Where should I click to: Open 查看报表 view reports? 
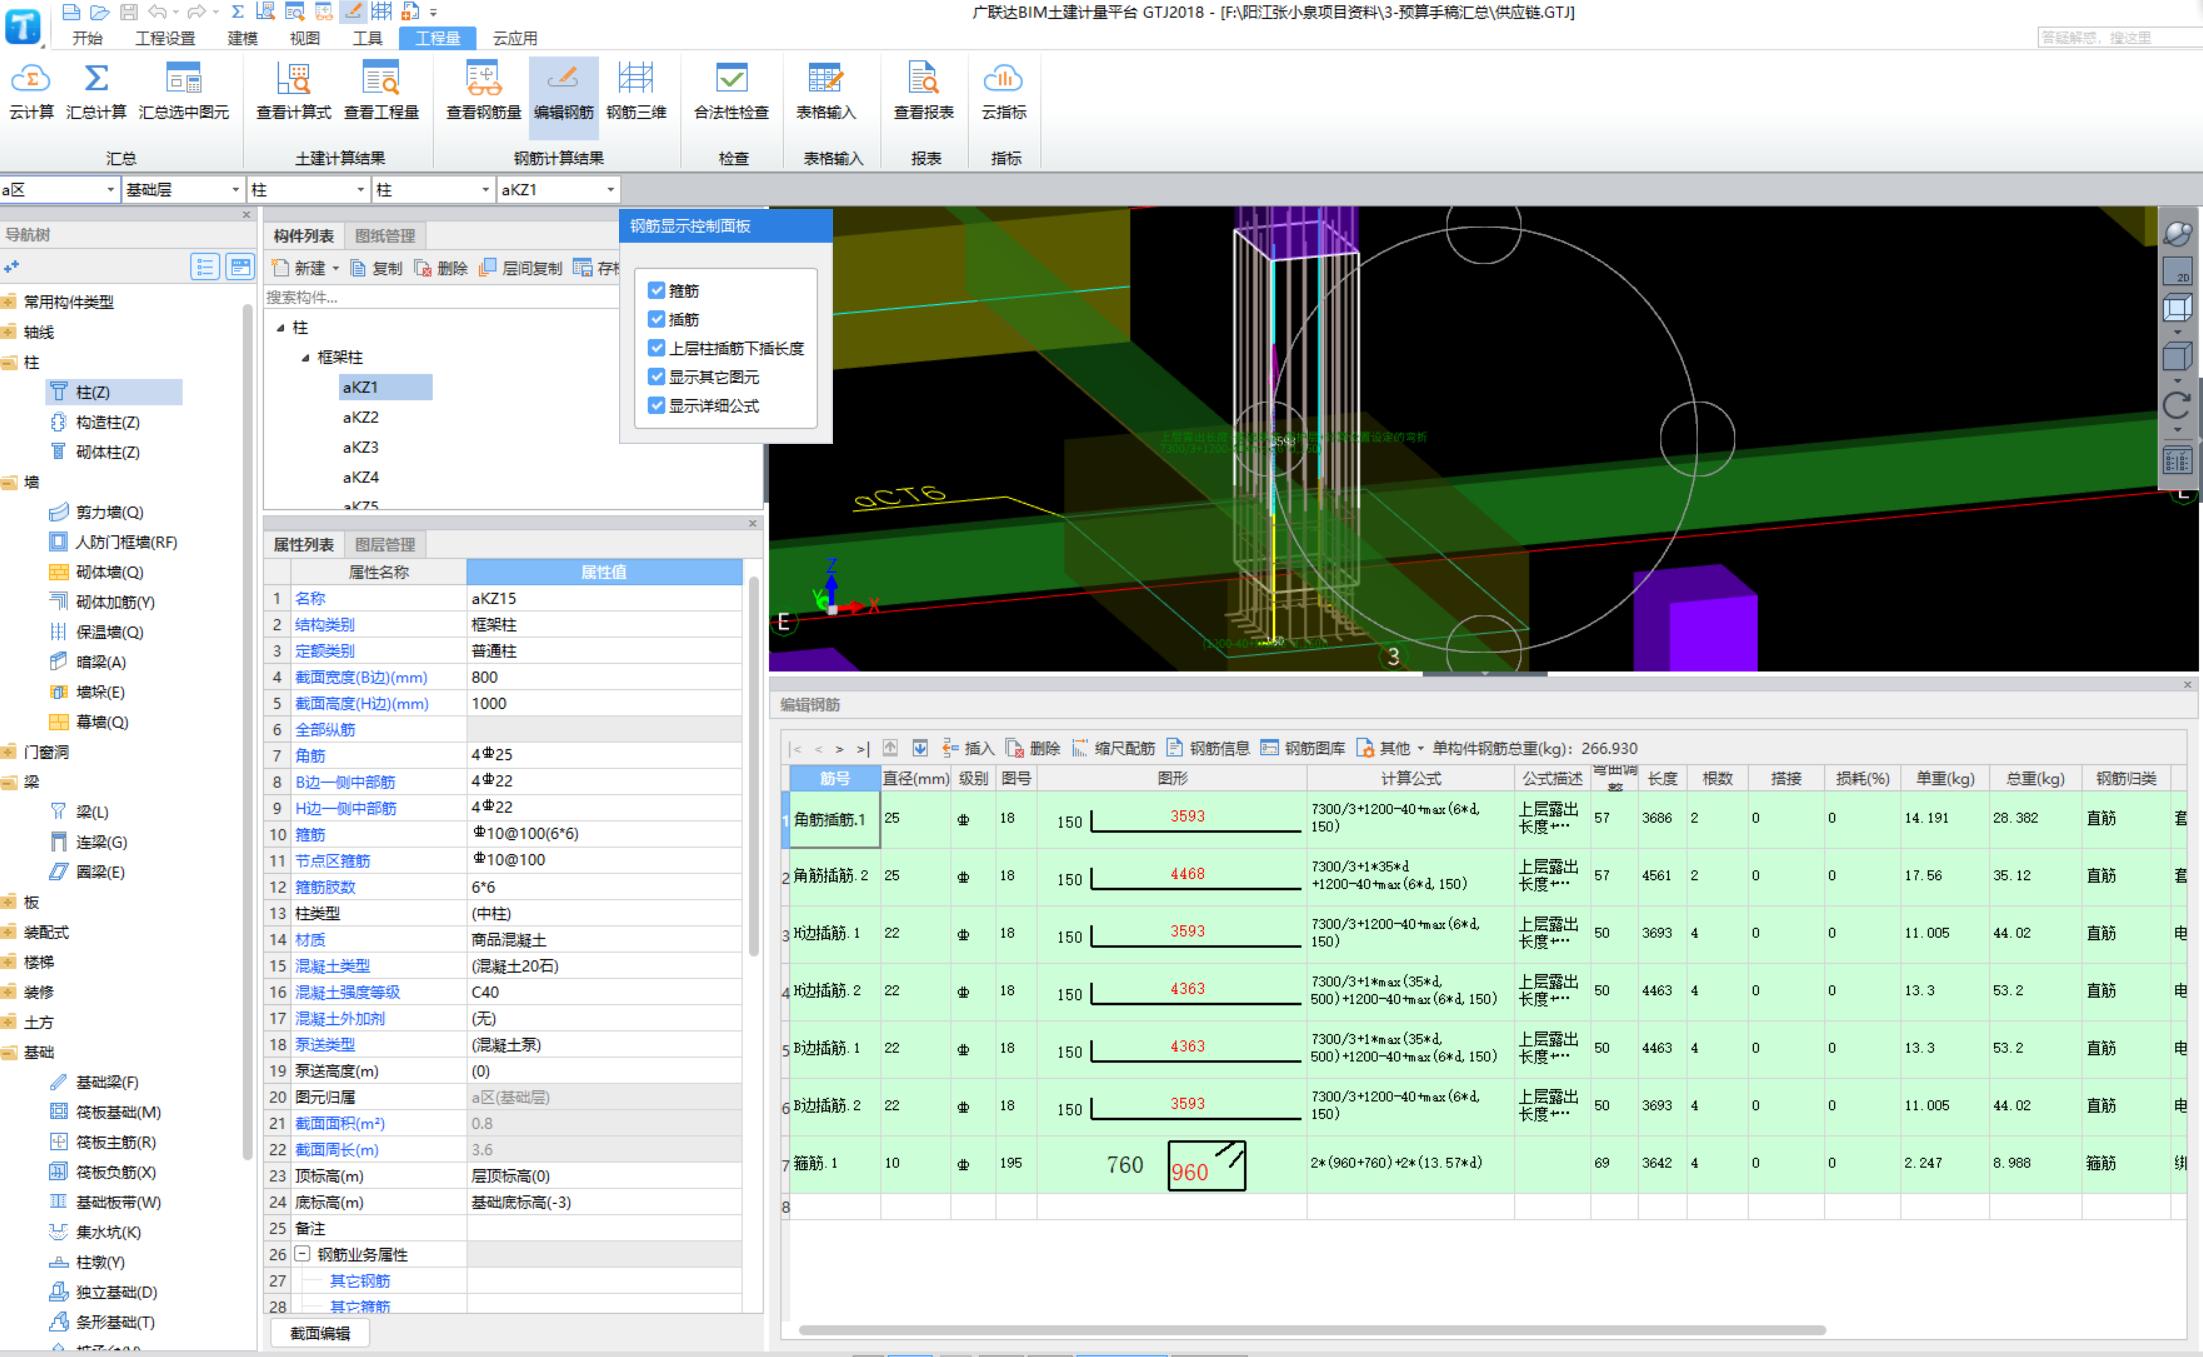click(x=922, y=91)
